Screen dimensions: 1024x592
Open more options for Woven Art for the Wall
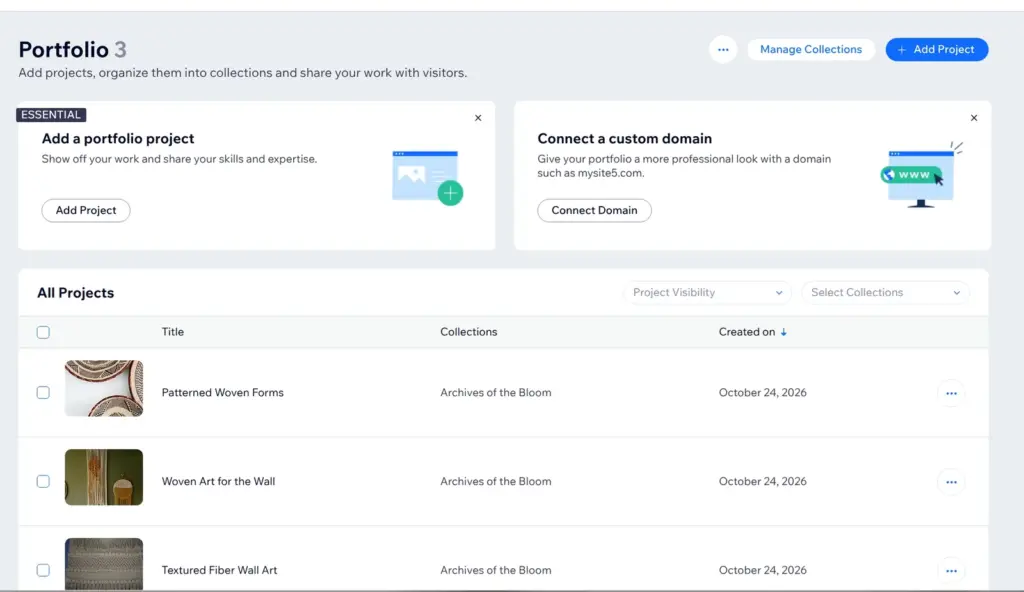click(x=951, y=482)
